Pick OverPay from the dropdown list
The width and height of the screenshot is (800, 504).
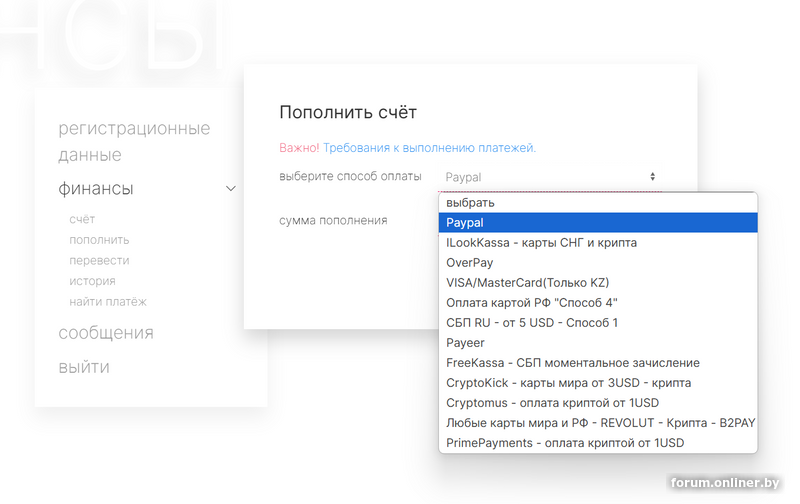pyautogui.click(x=470, y=263)
